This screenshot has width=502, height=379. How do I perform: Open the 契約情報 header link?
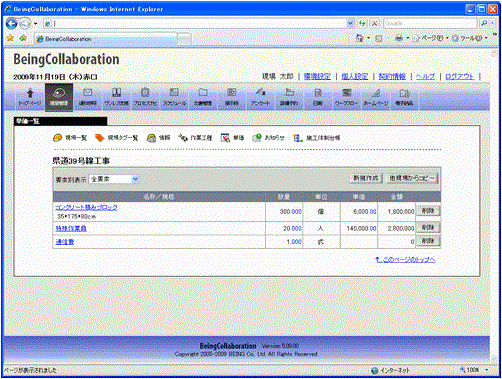point(392,76)
